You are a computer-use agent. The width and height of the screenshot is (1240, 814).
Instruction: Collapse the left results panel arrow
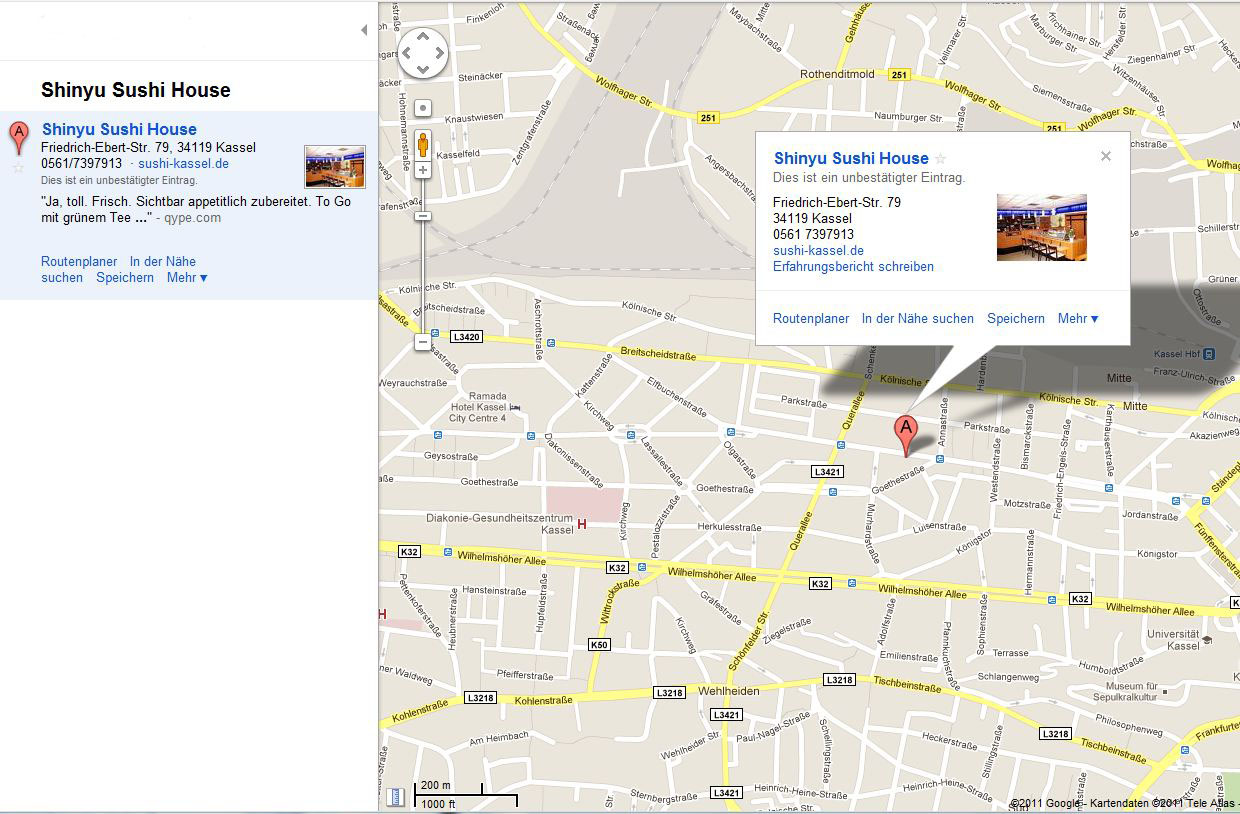tap(364, 30)
